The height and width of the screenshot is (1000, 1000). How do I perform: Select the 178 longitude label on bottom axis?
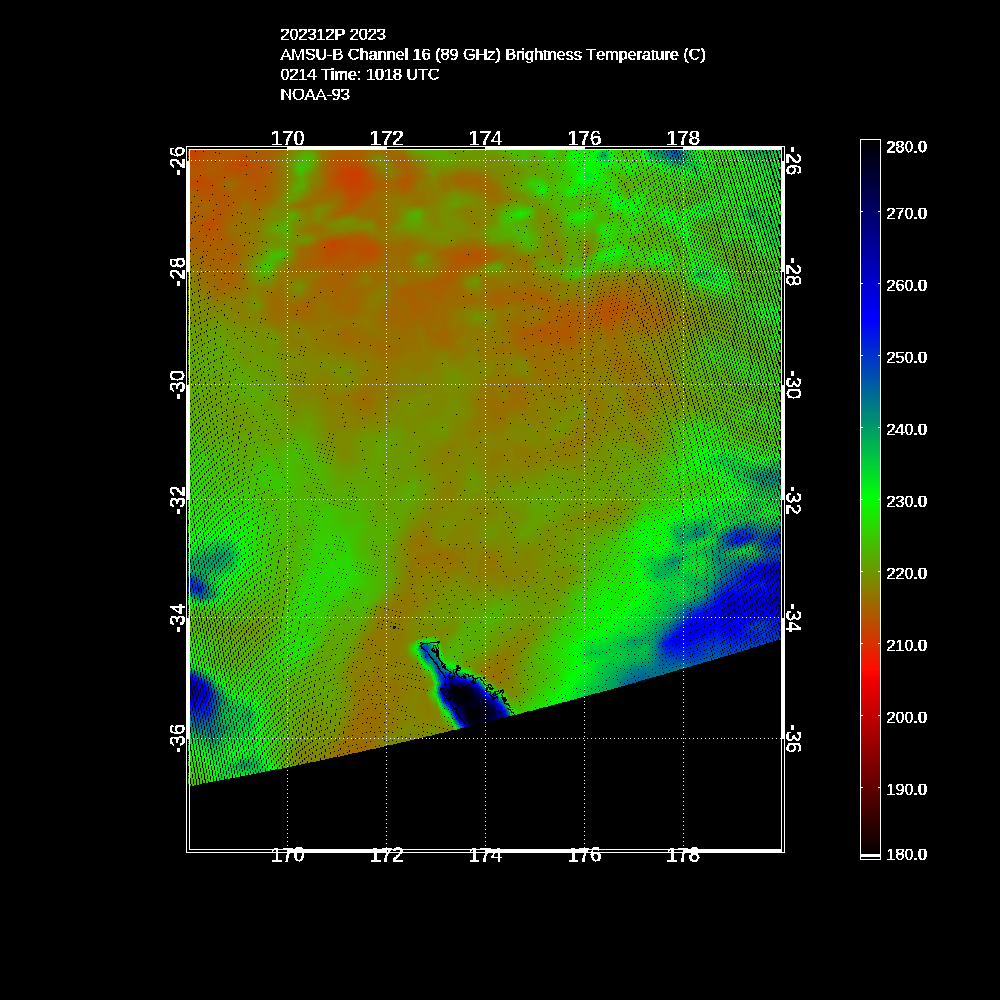(683, 855)
